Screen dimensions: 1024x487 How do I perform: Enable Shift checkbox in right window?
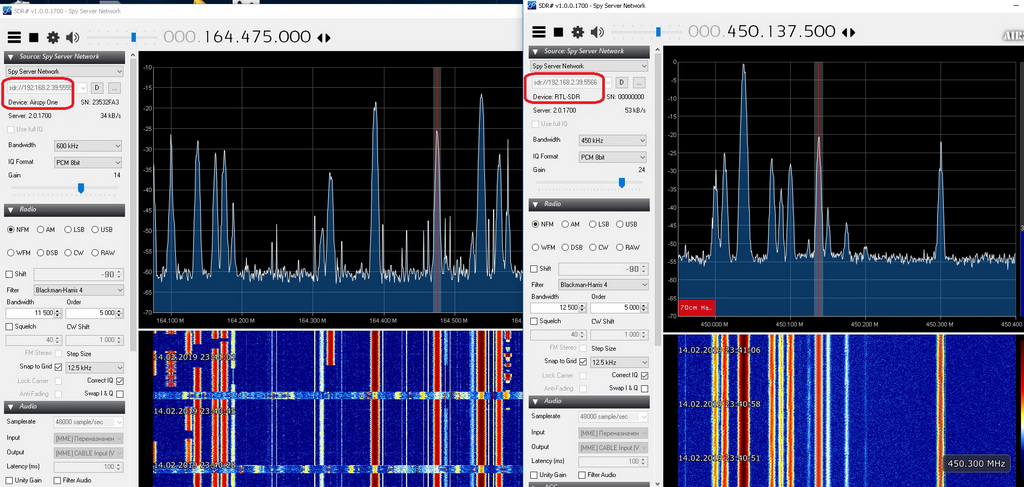[535, 269]
